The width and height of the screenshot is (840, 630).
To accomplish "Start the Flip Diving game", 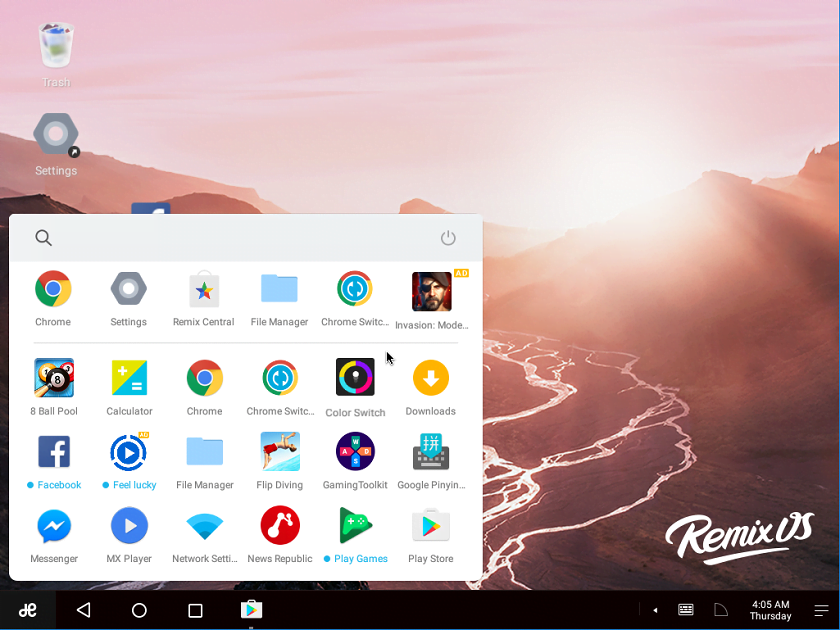I will (279, 451).
